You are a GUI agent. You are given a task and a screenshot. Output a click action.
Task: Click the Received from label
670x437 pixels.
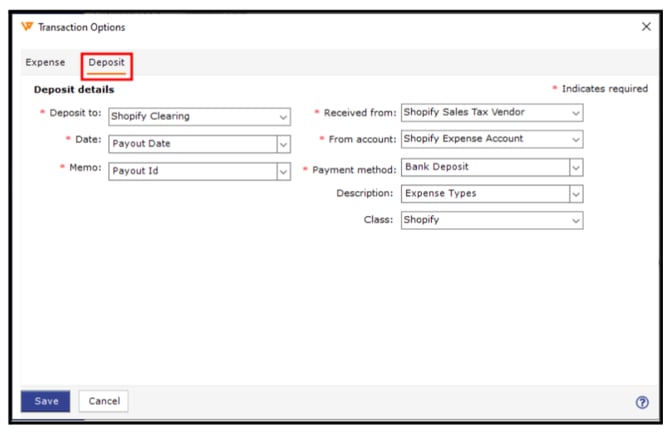360,113
